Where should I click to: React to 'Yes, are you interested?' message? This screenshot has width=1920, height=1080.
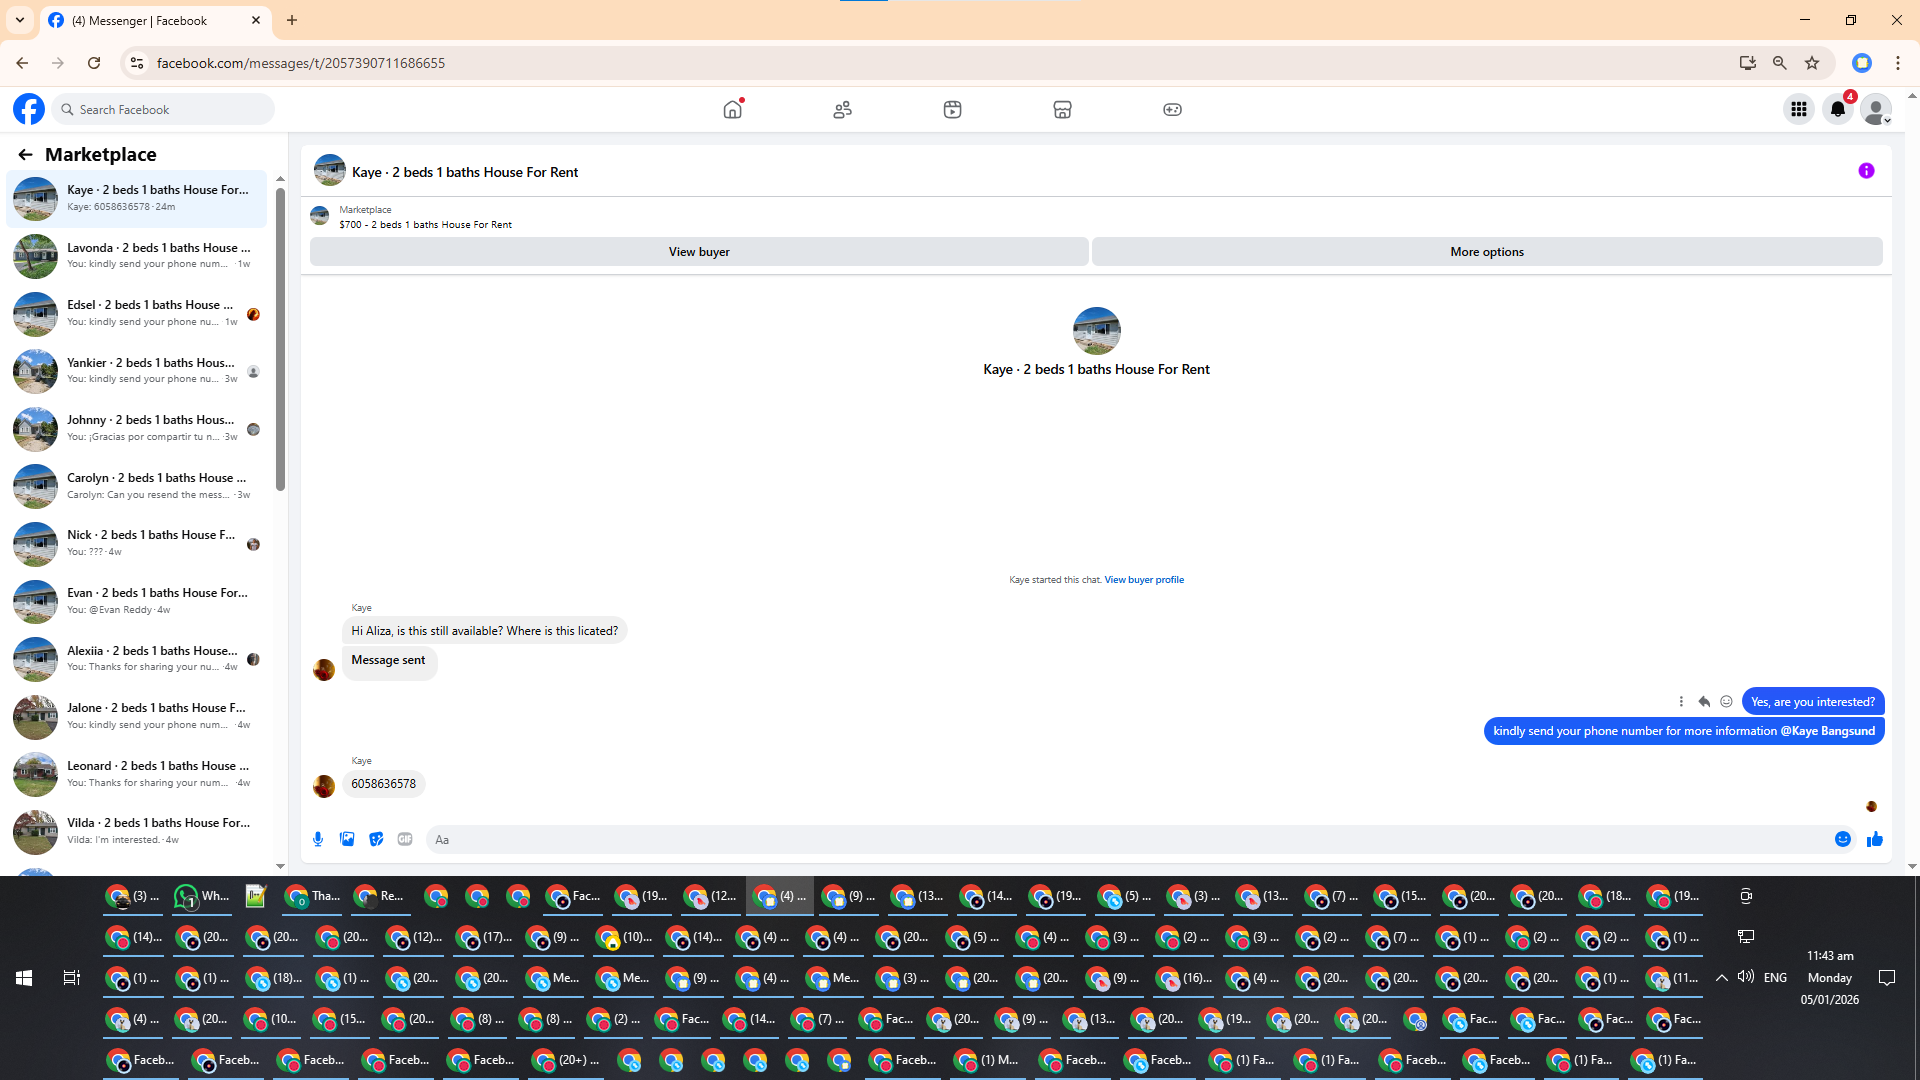1726,702
